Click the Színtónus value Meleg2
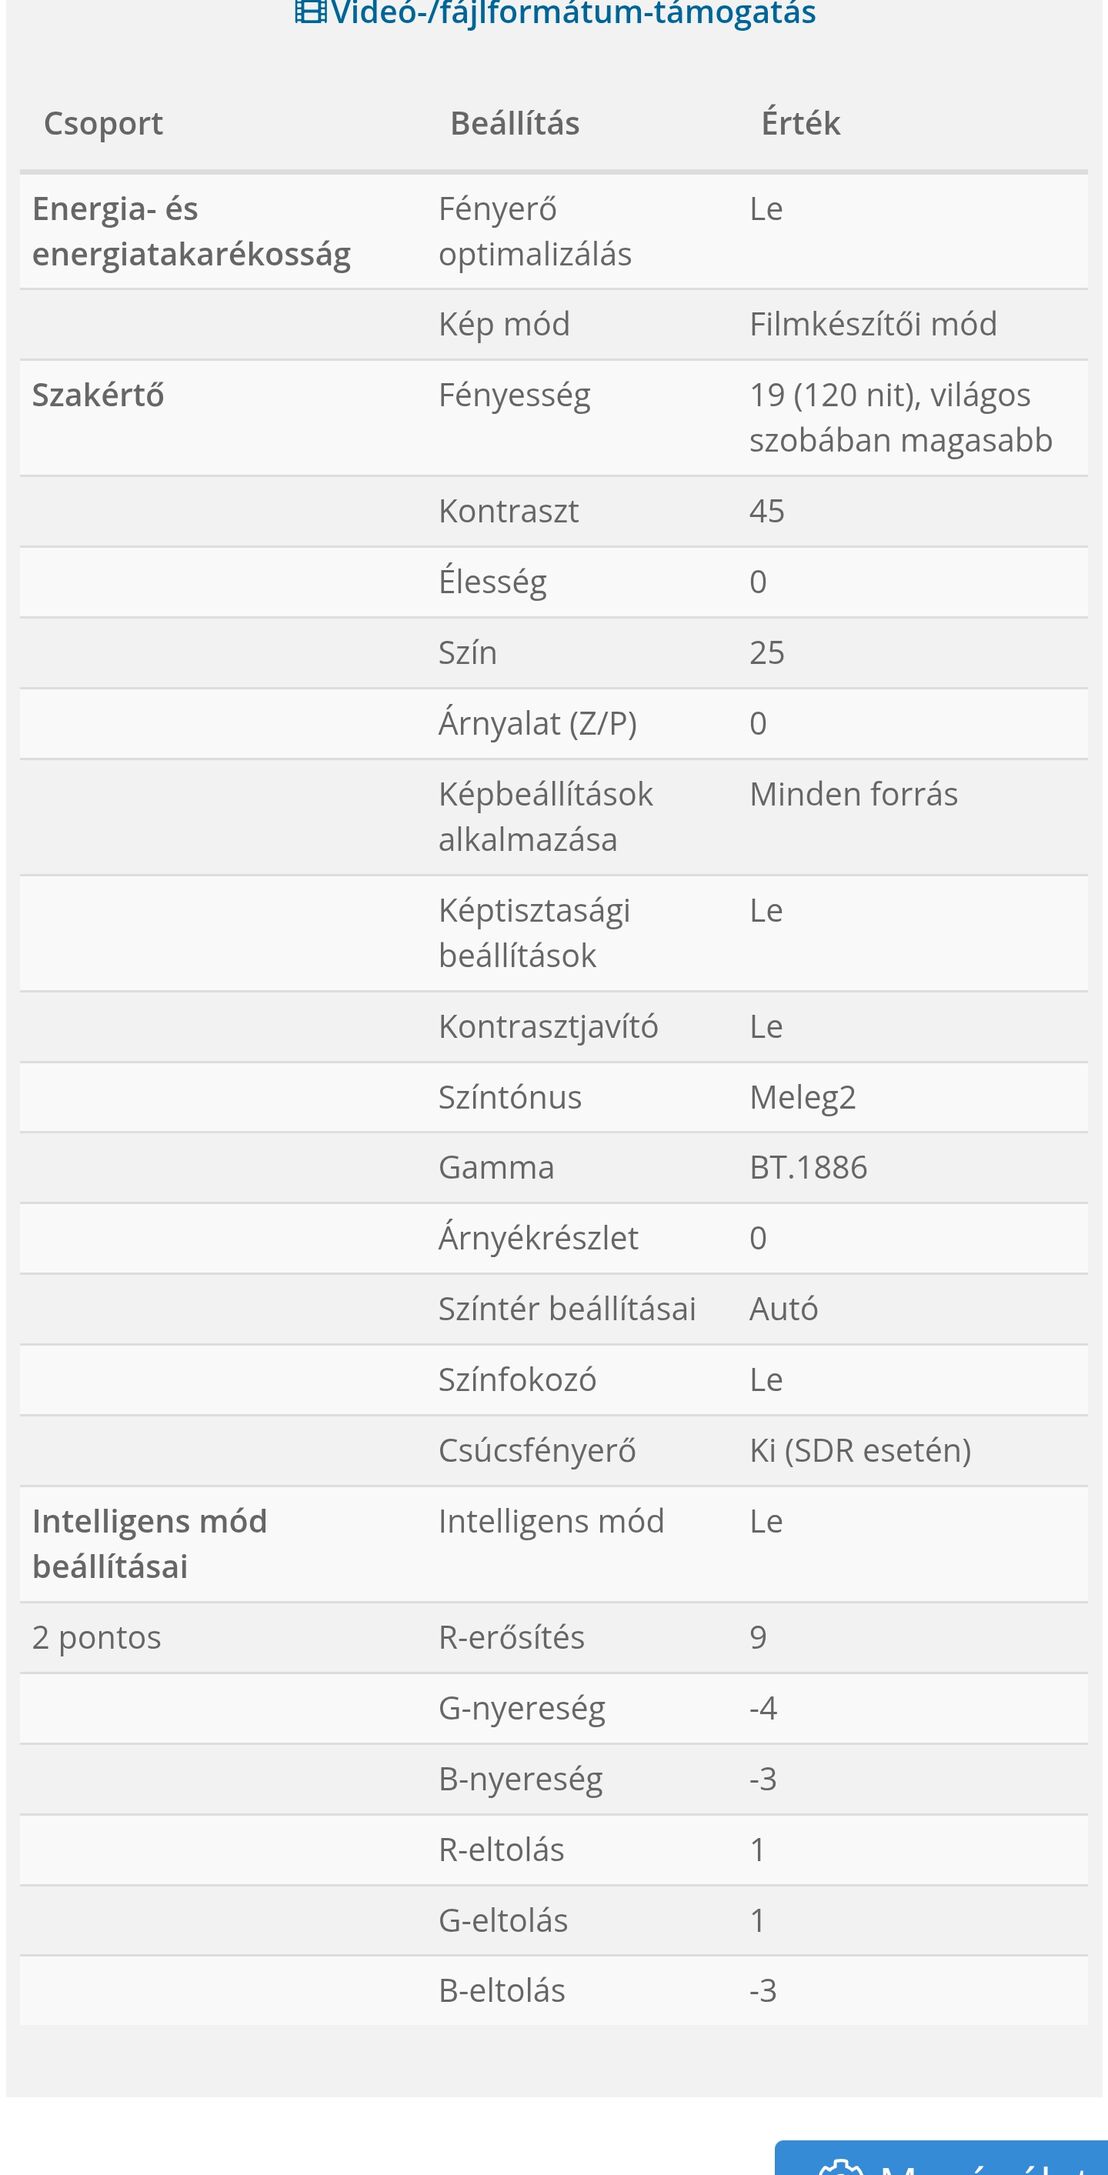Image resolution: width=1108 pixels, height=2175 pixels. click(x=802, y=1097)
